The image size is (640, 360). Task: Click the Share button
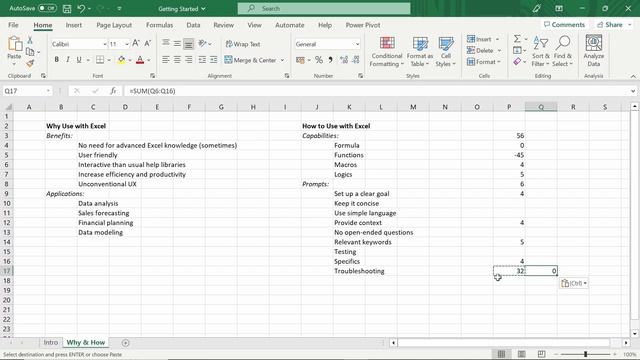[613, 24]
